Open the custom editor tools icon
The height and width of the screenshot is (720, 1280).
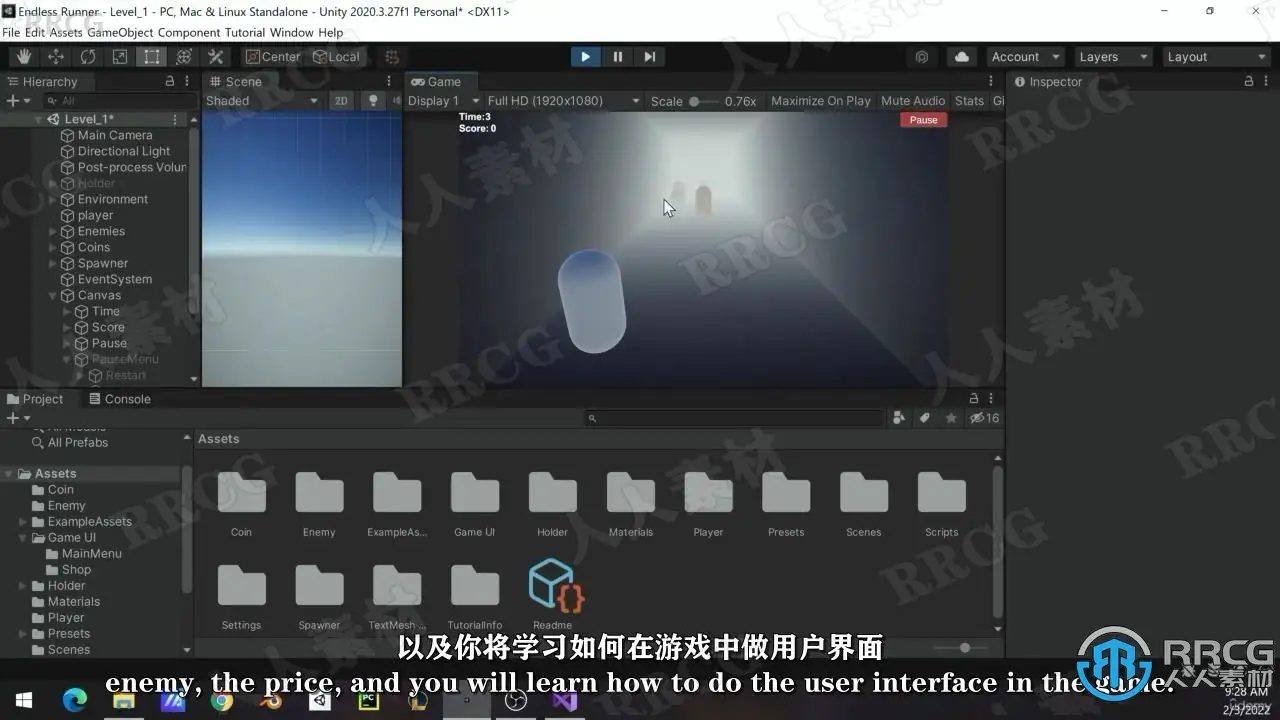point(216,57)
